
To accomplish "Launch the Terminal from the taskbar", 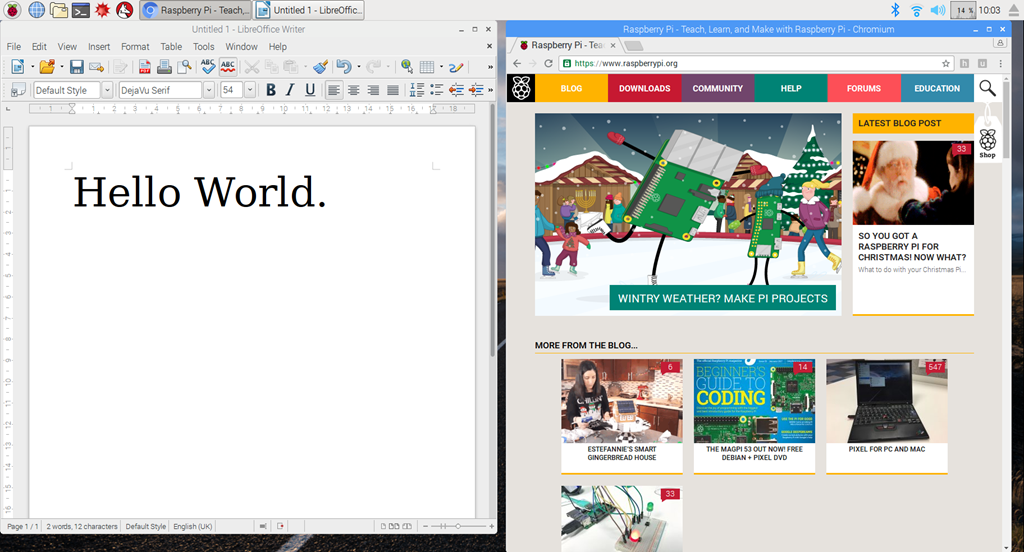I will [x=81, y=10].
